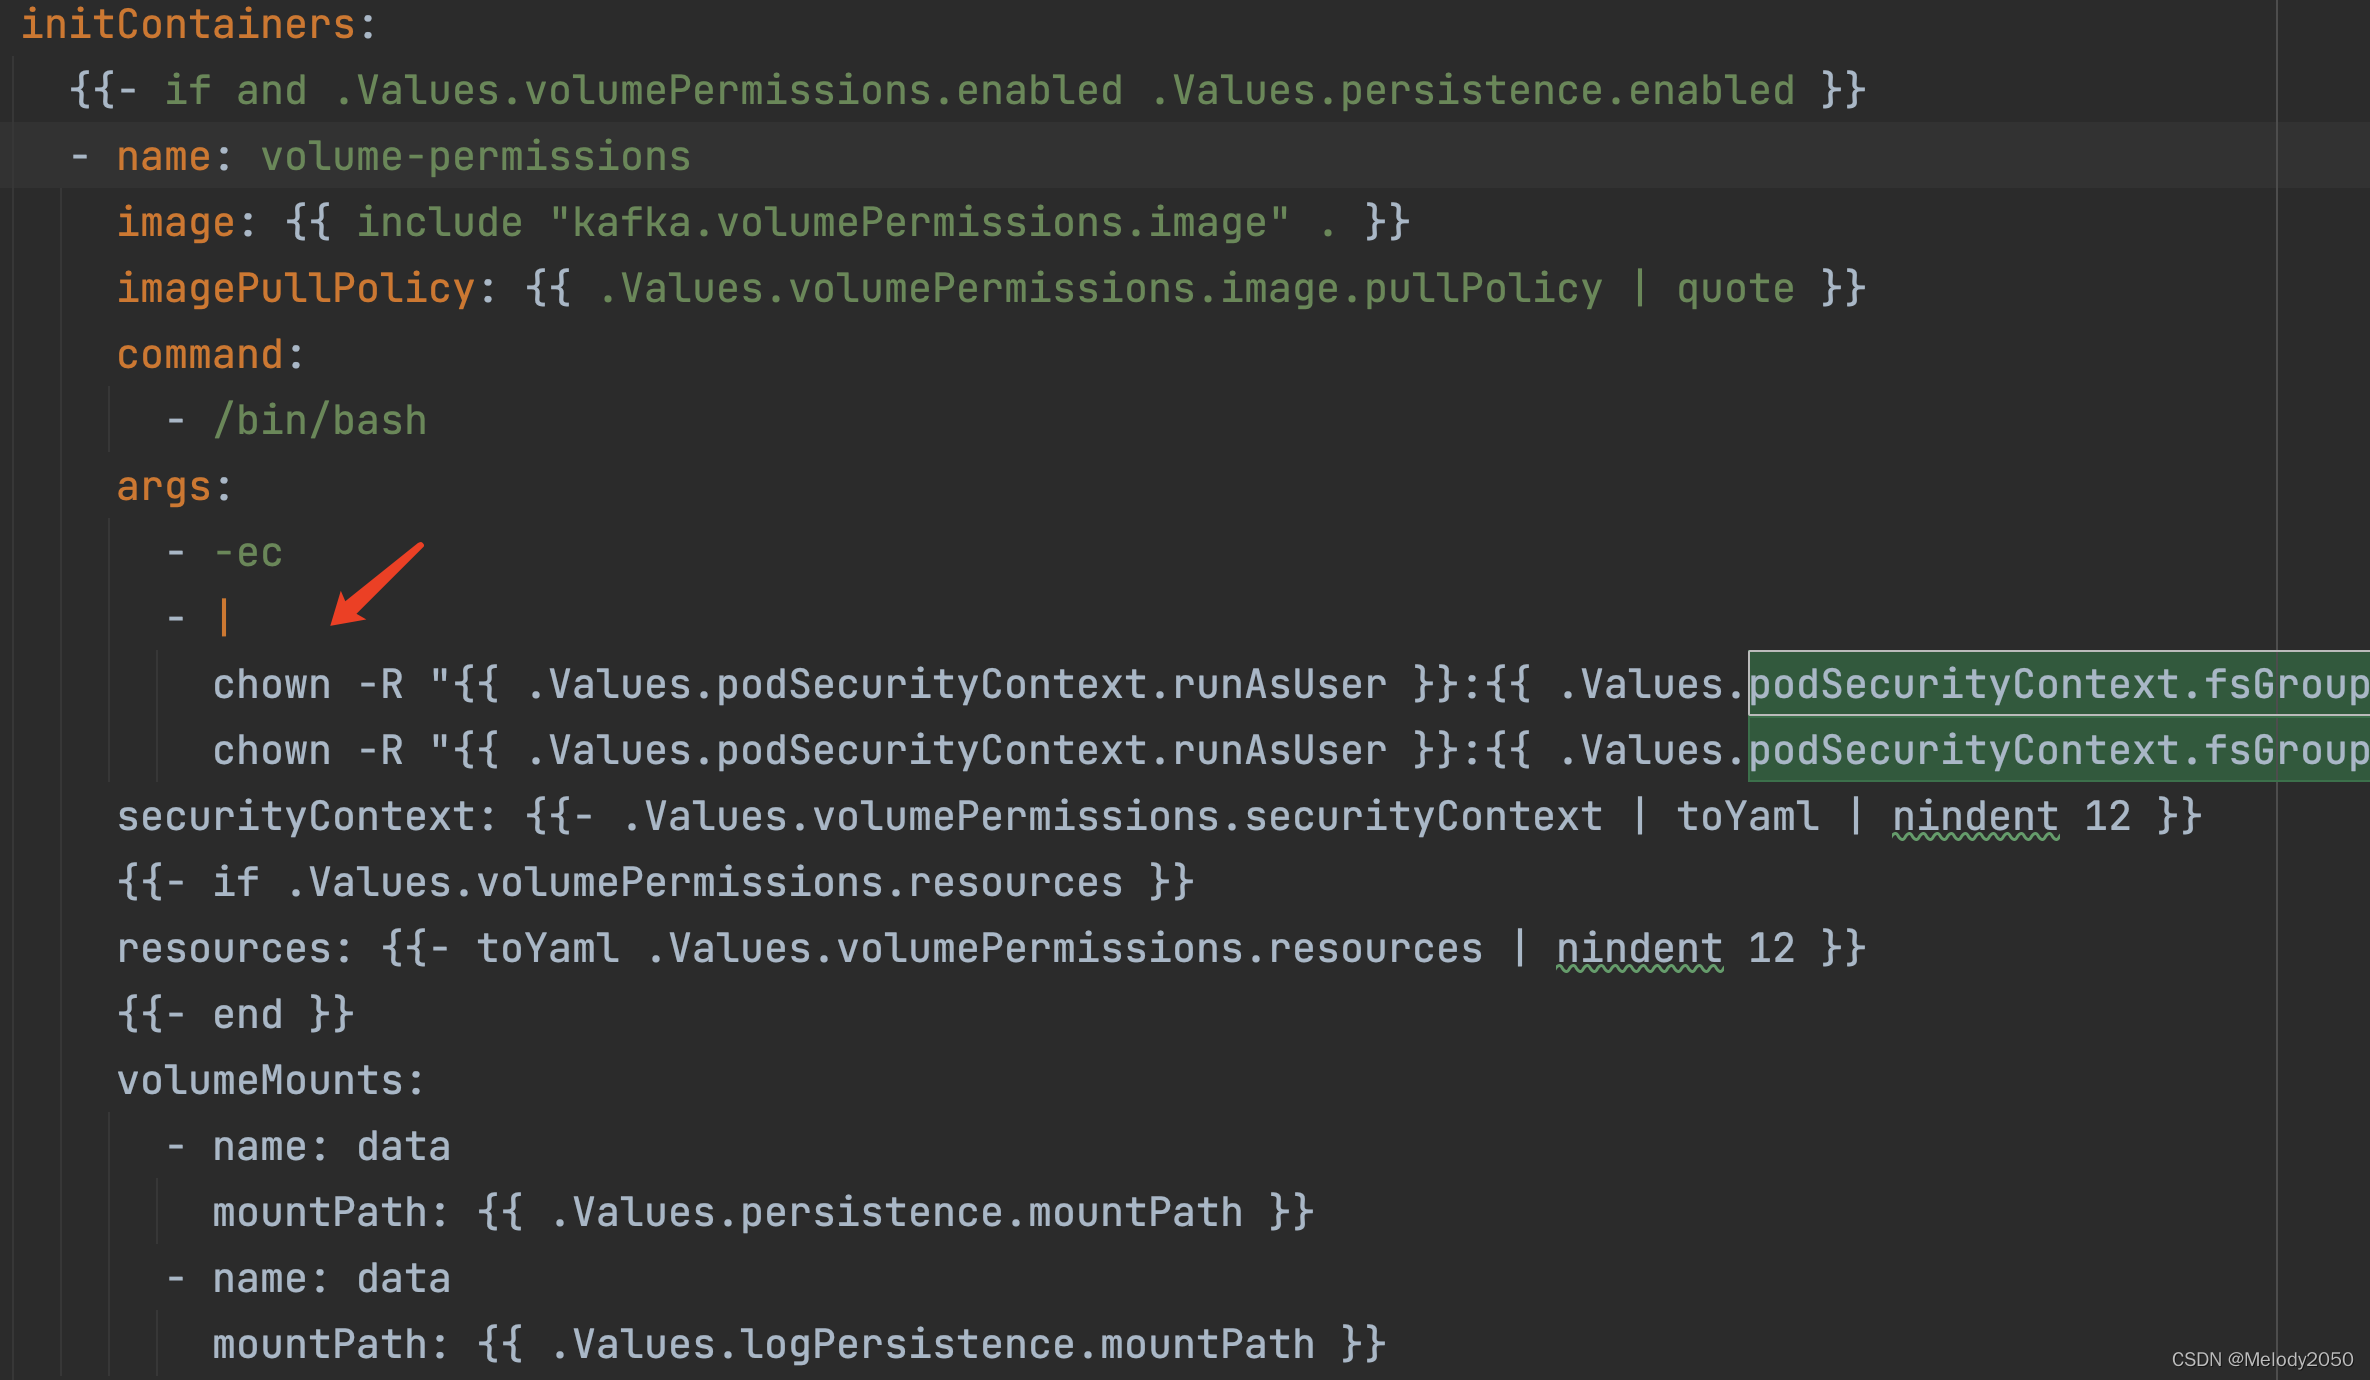
Task: Click the command key
Action: (x=200, y=355)
